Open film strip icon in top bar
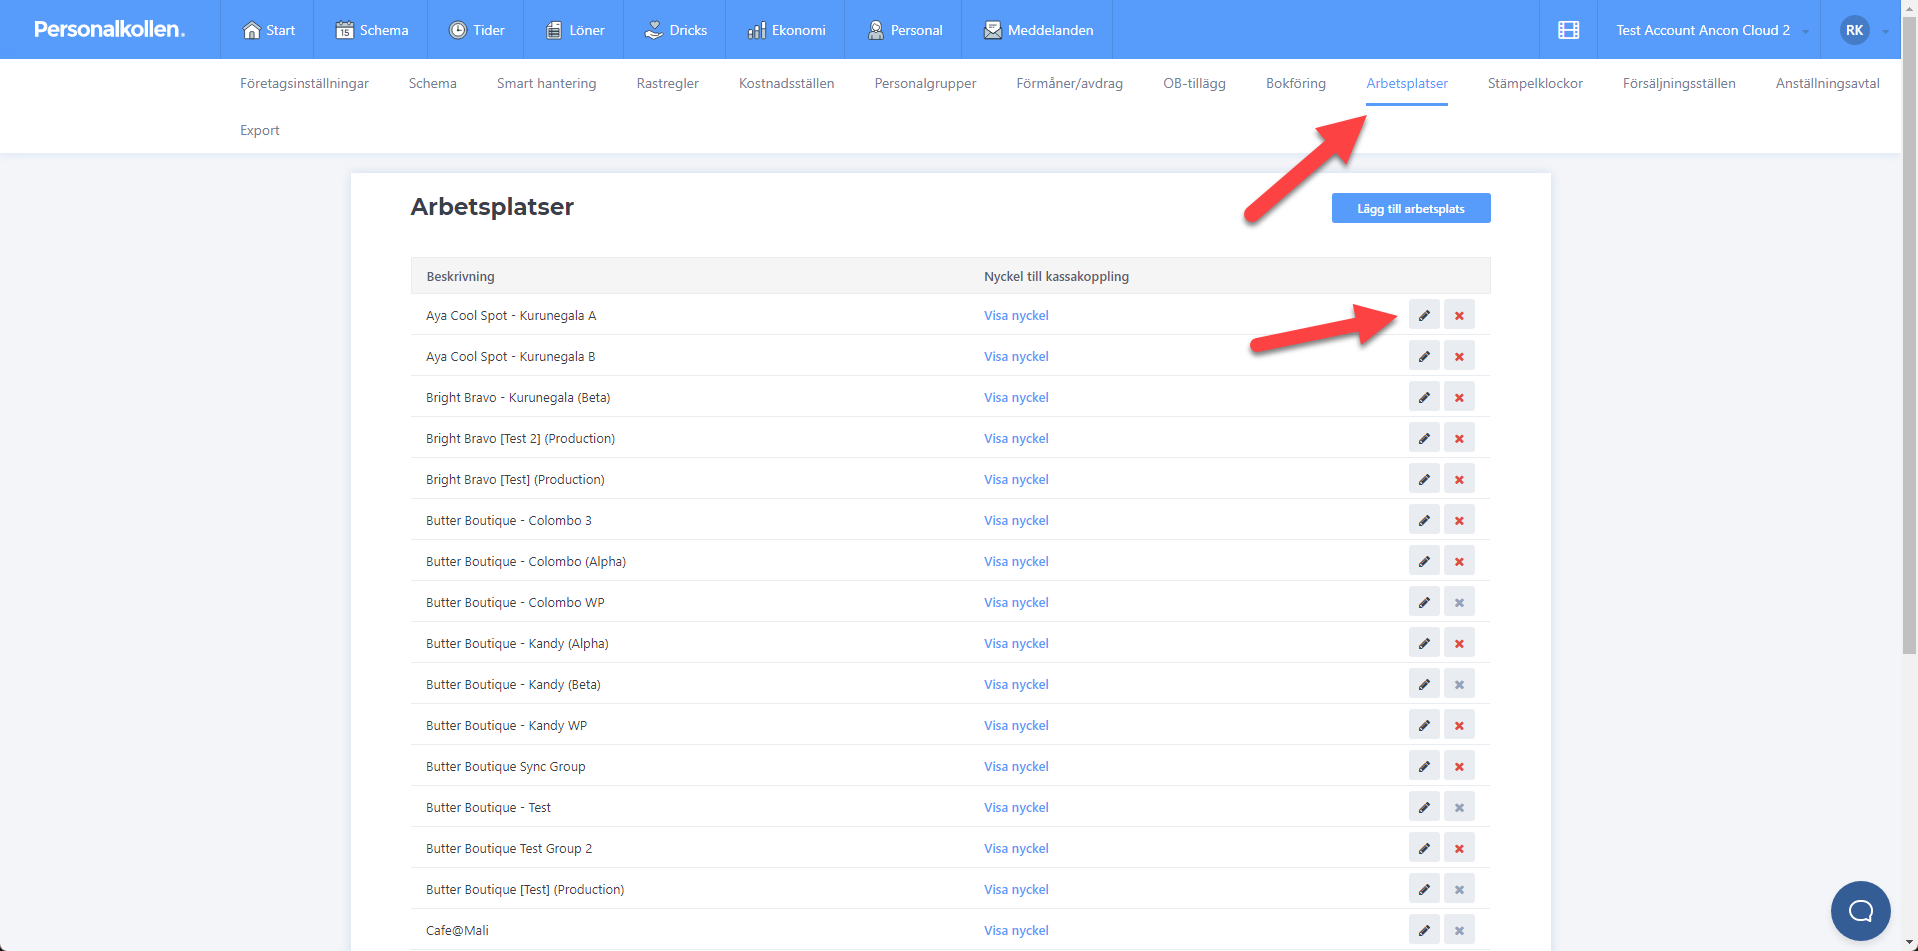This screenshot has width=1918, height=951. [x=1568, y=30]
